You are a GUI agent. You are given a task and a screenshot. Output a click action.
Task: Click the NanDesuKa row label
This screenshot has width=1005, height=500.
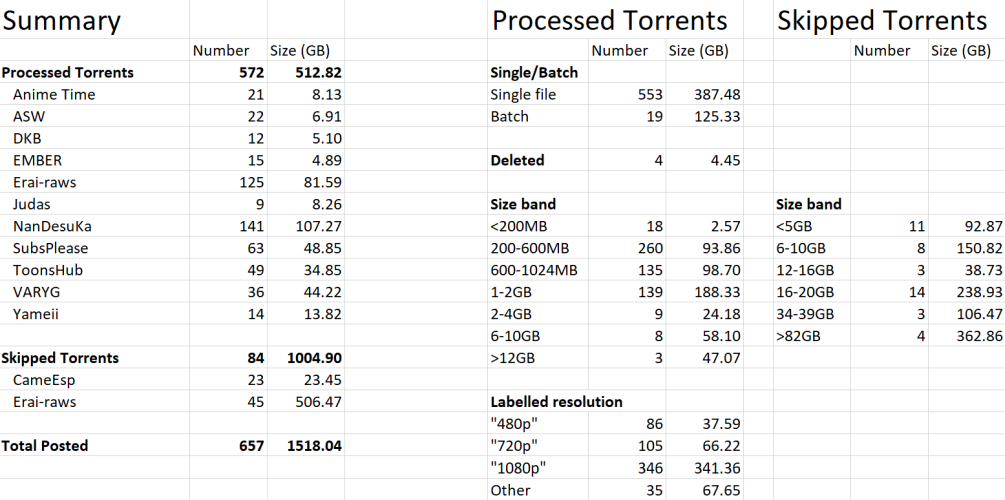[x=55, y=226]
